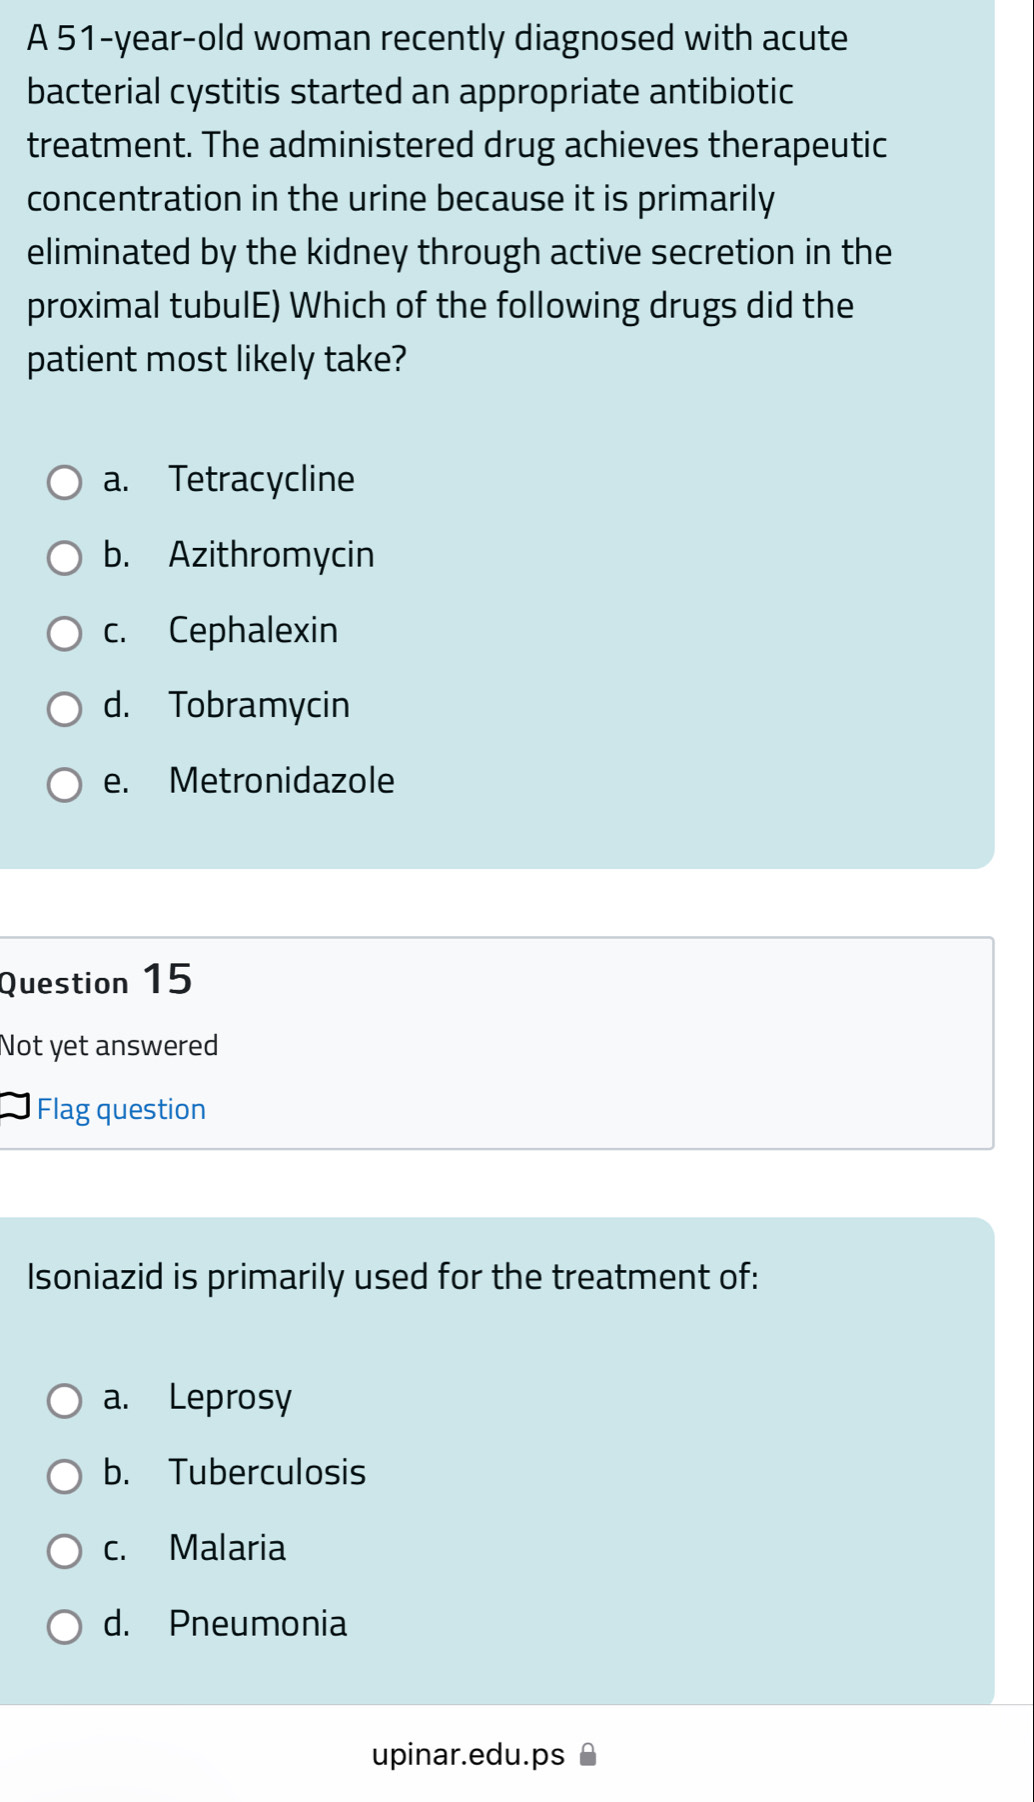Image resolution: width=1034 pixels, height=1802 pixels.
Task: Mark Metronidazole radio button
Action: click(65, 784)
